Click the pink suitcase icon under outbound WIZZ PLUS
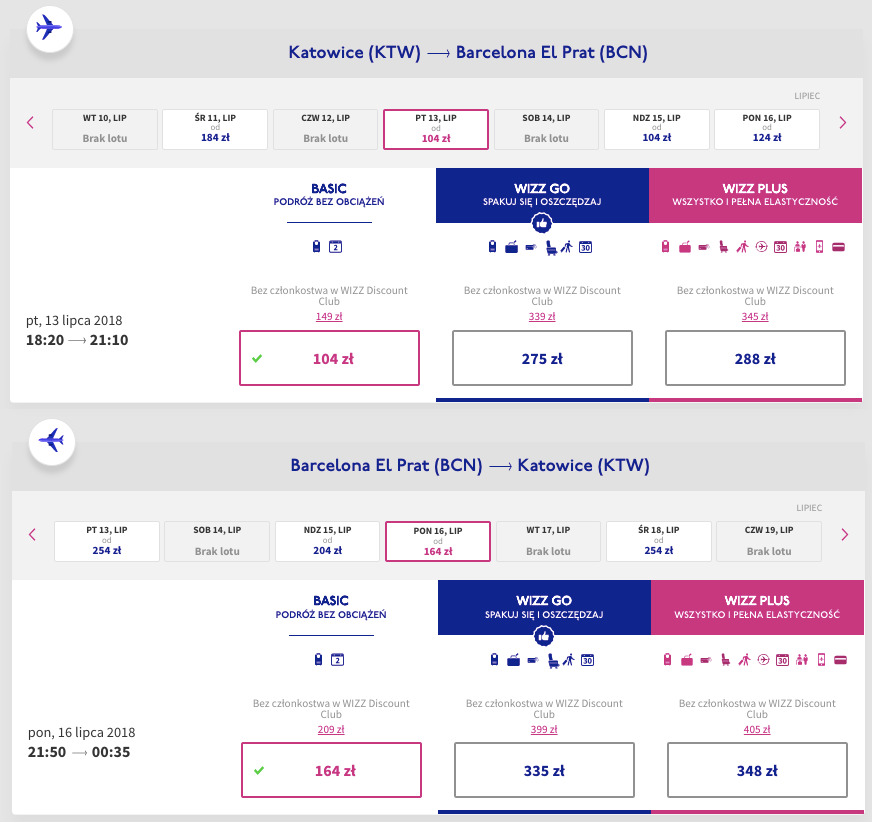The image size is (874, 822). point(685,247)
